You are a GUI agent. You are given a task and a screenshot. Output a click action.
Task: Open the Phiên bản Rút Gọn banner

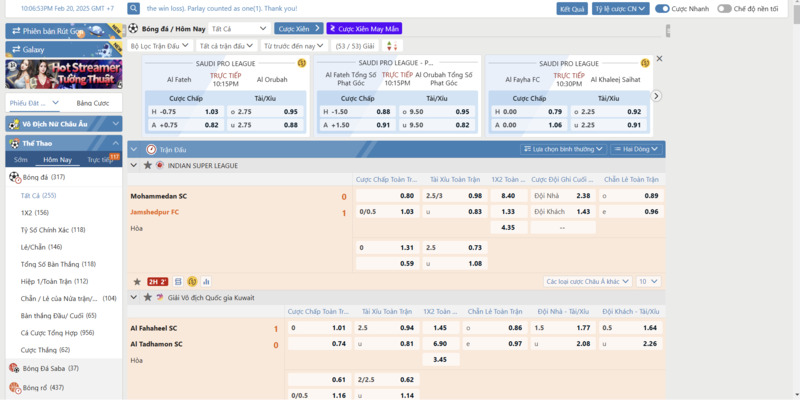(64, 31)
